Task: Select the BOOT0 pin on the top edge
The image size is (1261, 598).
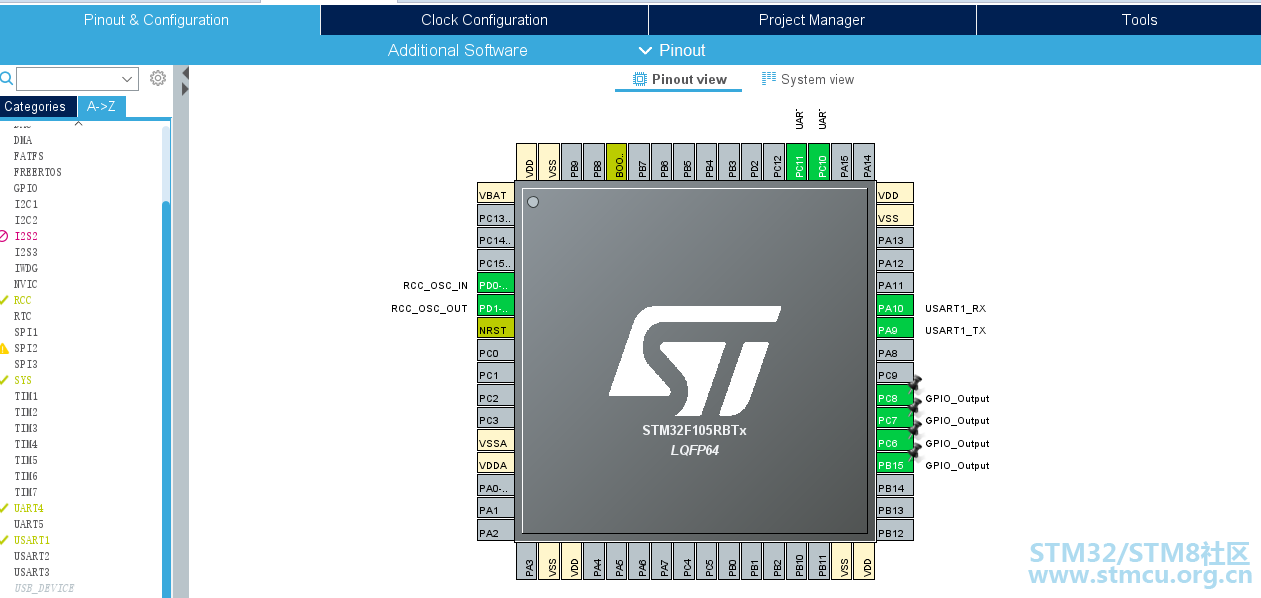Action: [617, 162]
